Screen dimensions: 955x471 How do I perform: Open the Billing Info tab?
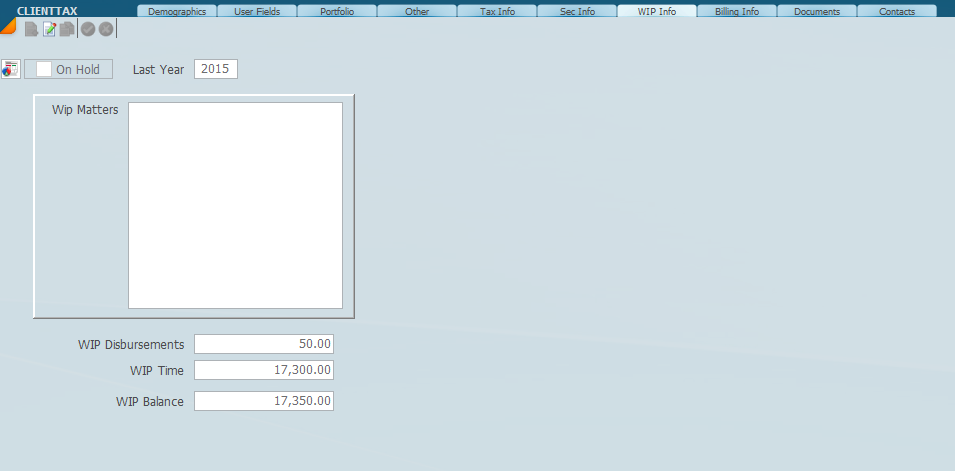pyautogui.click(x=737, y=12)
